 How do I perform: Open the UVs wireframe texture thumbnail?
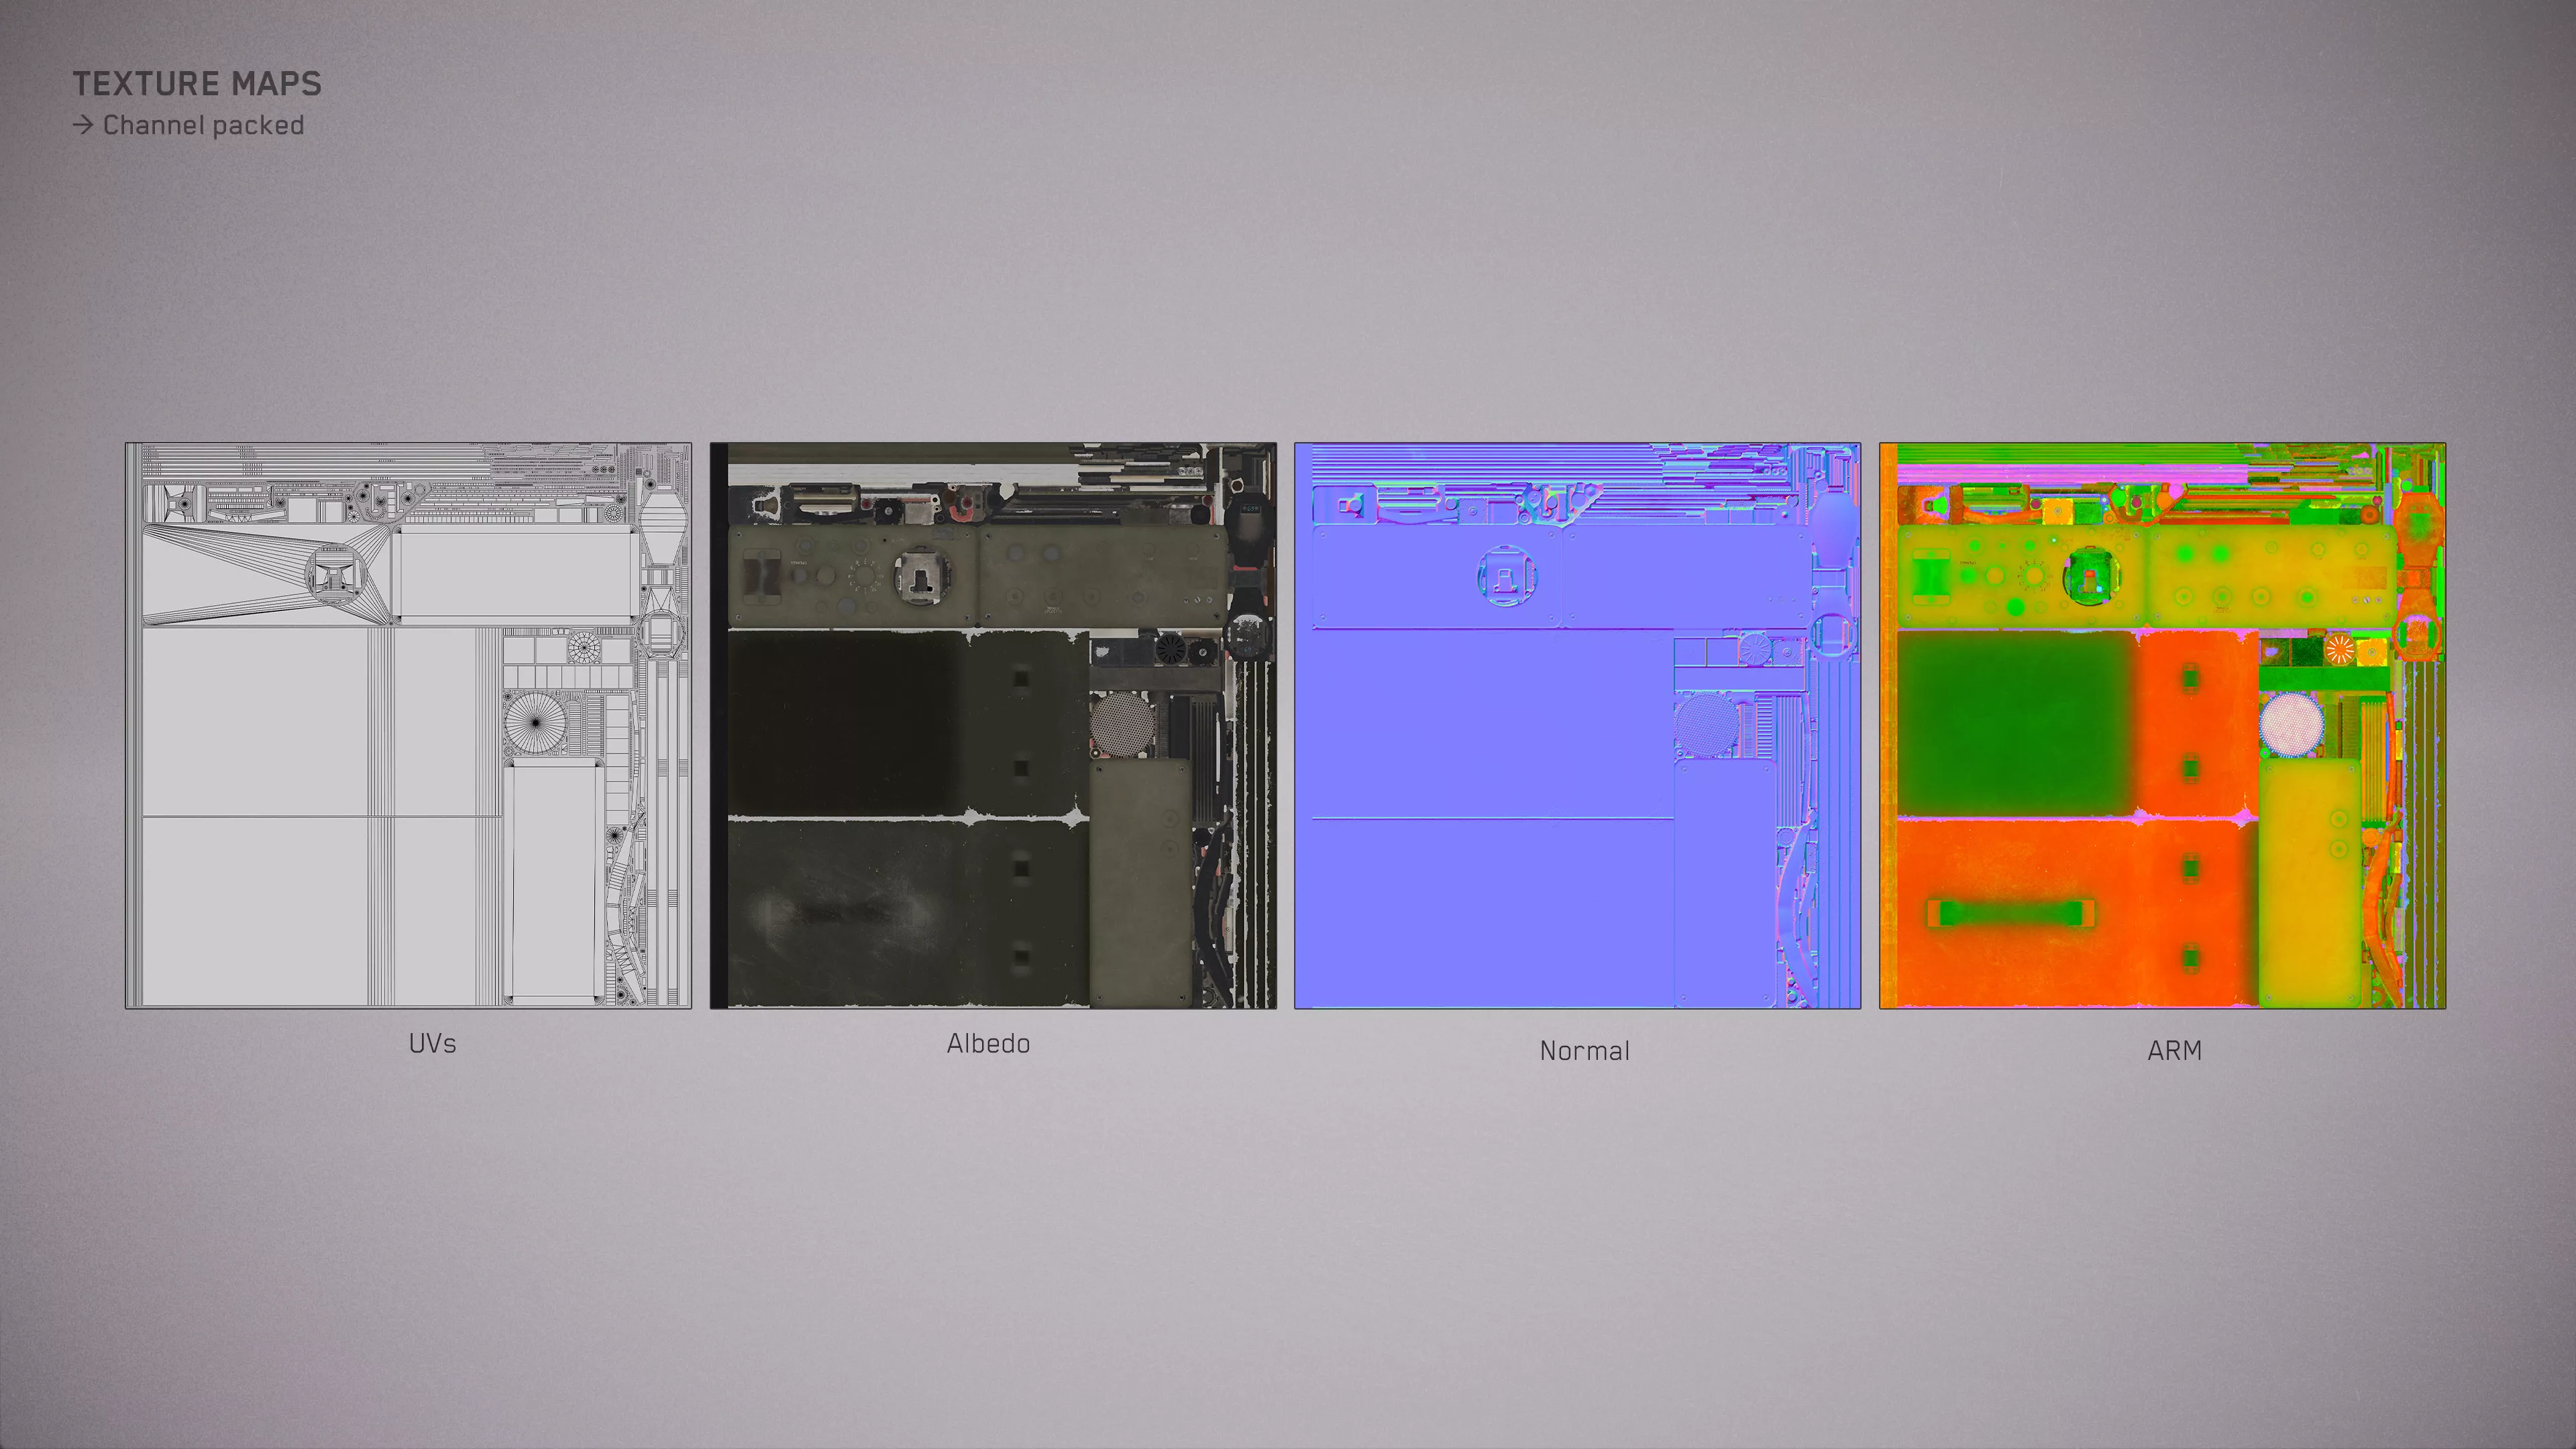(x=408, y=725)
